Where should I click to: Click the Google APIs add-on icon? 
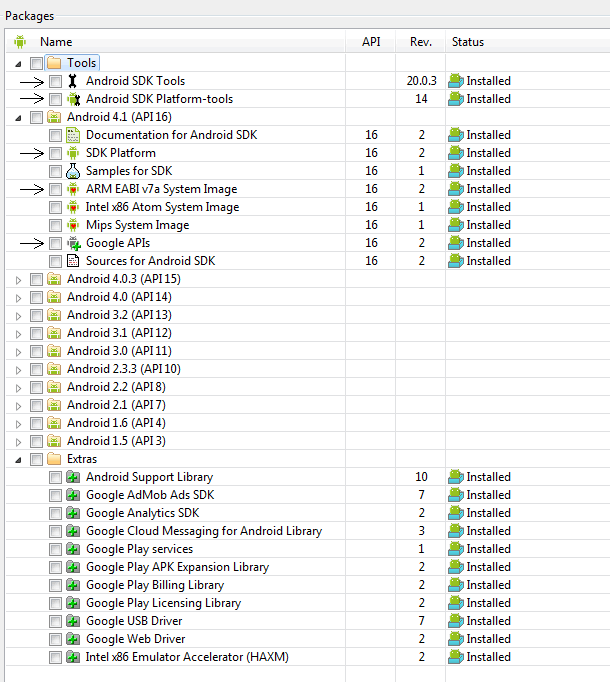(x=74, y=243)
